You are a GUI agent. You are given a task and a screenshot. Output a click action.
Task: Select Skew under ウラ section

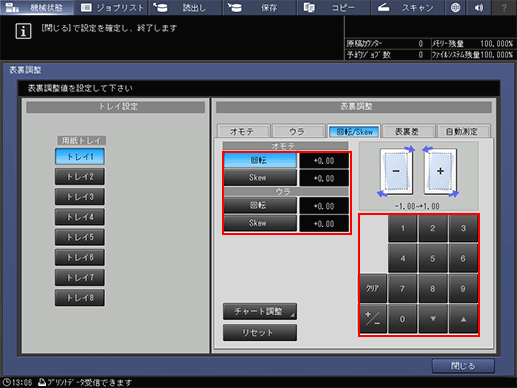(260, 223)
